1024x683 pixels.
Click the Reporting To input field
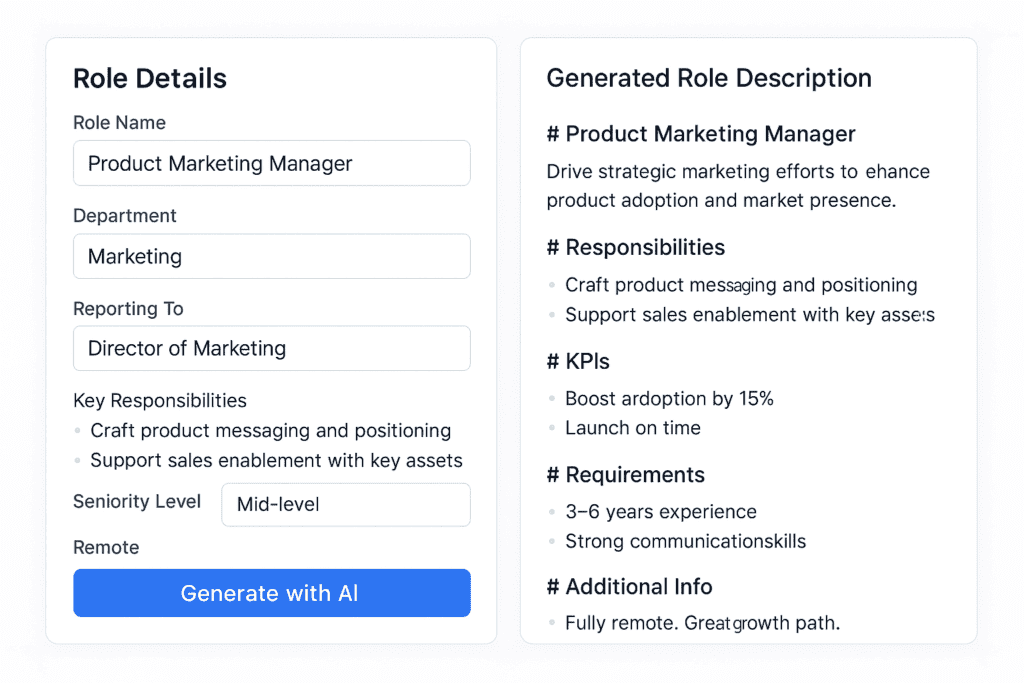point(272,349)
